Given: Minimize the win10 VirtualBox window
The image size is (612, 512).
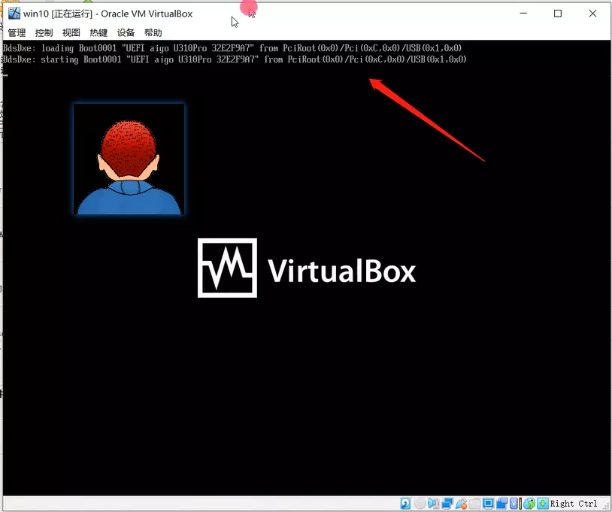Looking at the screenshot, I should click(x=523, y=14).
